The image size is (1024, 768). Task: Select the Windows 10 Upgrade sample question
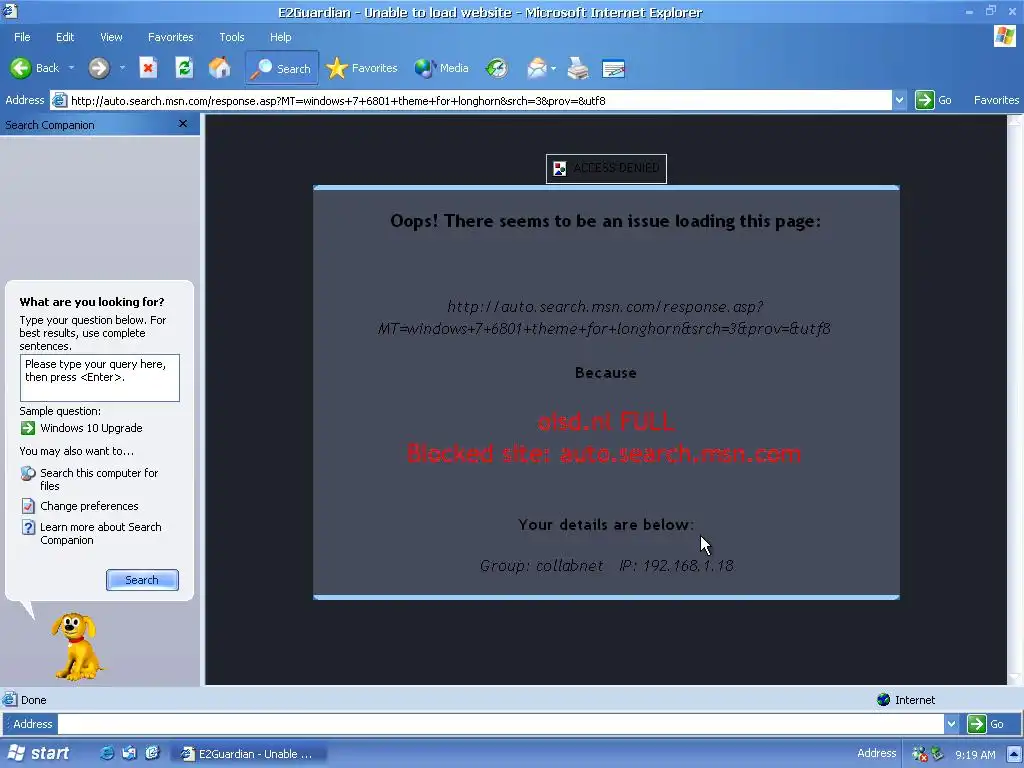pyautogui.click(x=91, y=428)
